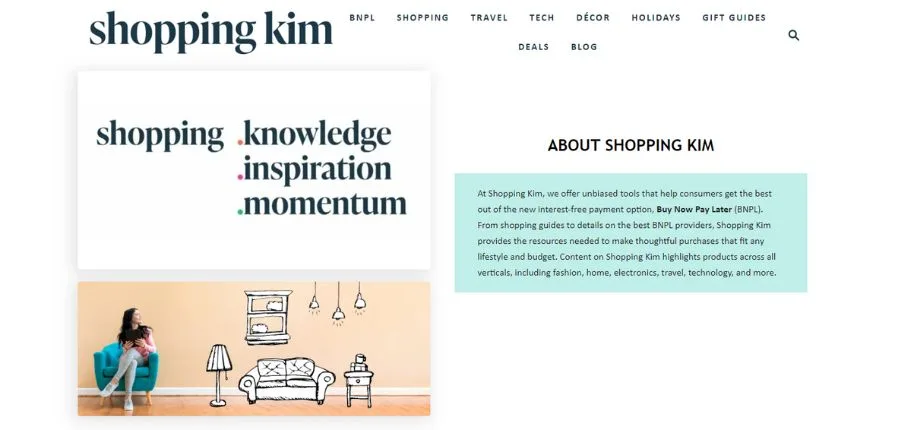Image resolution: width=900 pixels, height=430 pixels.
Task: Visit the Décor section
Action: [x=593, y=18]
